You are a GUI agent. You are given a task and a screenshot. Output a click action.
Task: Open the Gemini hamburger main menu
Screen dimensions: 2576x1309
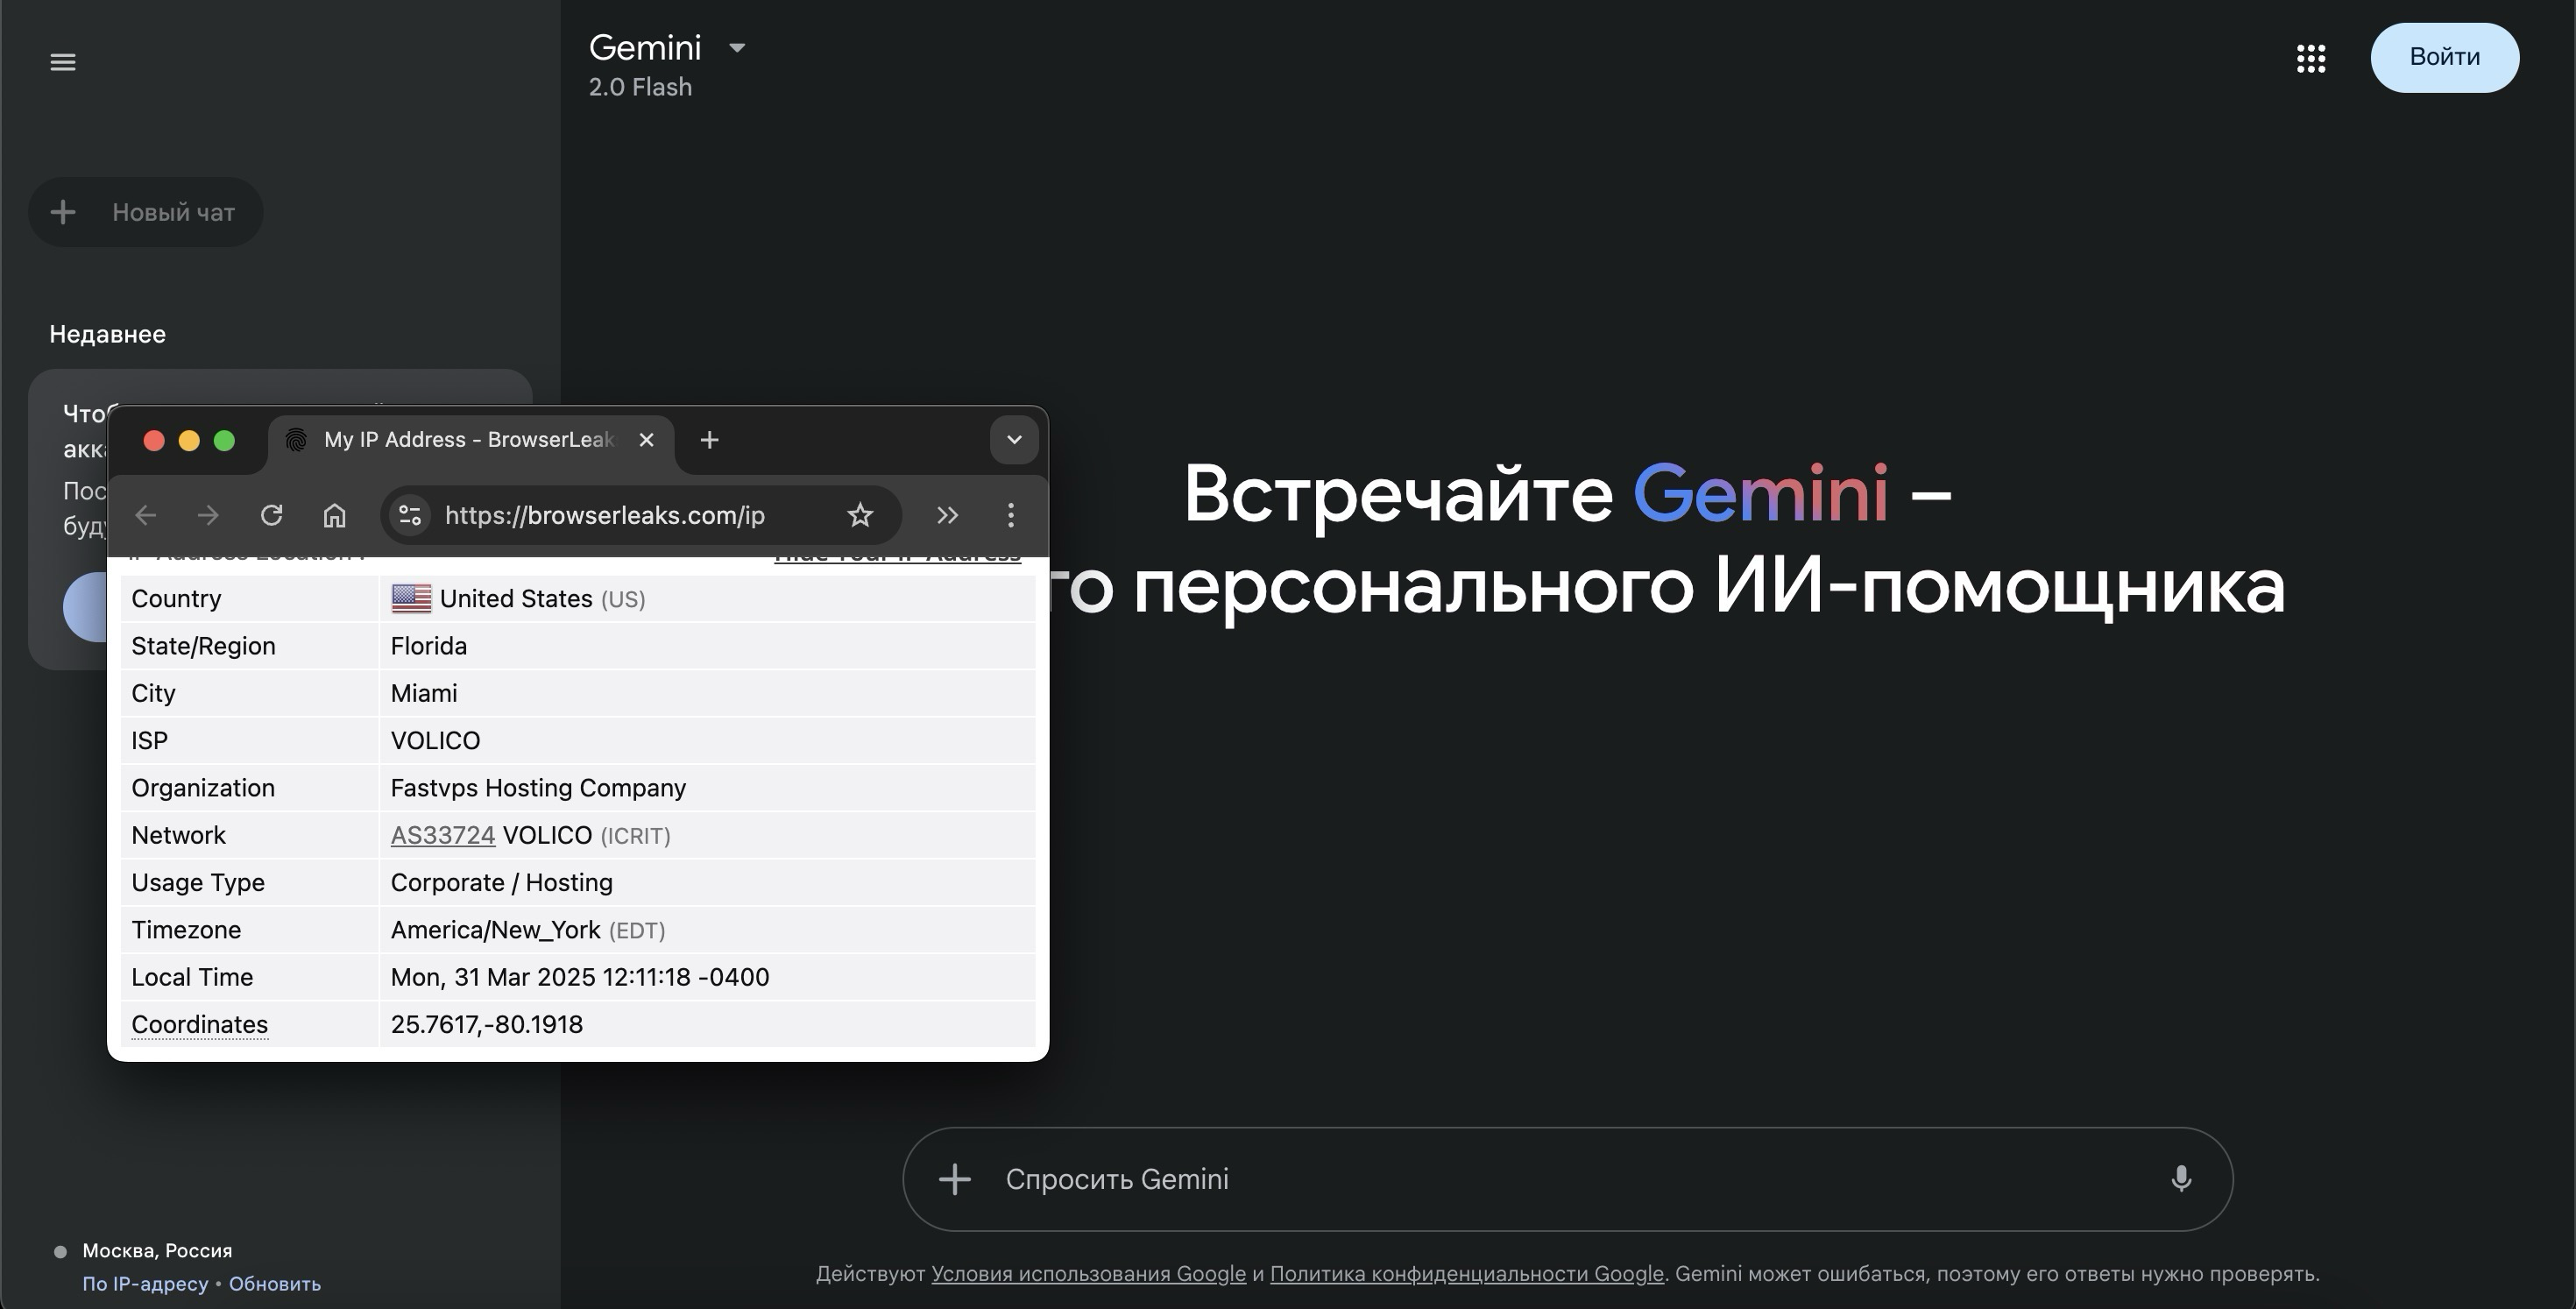point(63,62)
